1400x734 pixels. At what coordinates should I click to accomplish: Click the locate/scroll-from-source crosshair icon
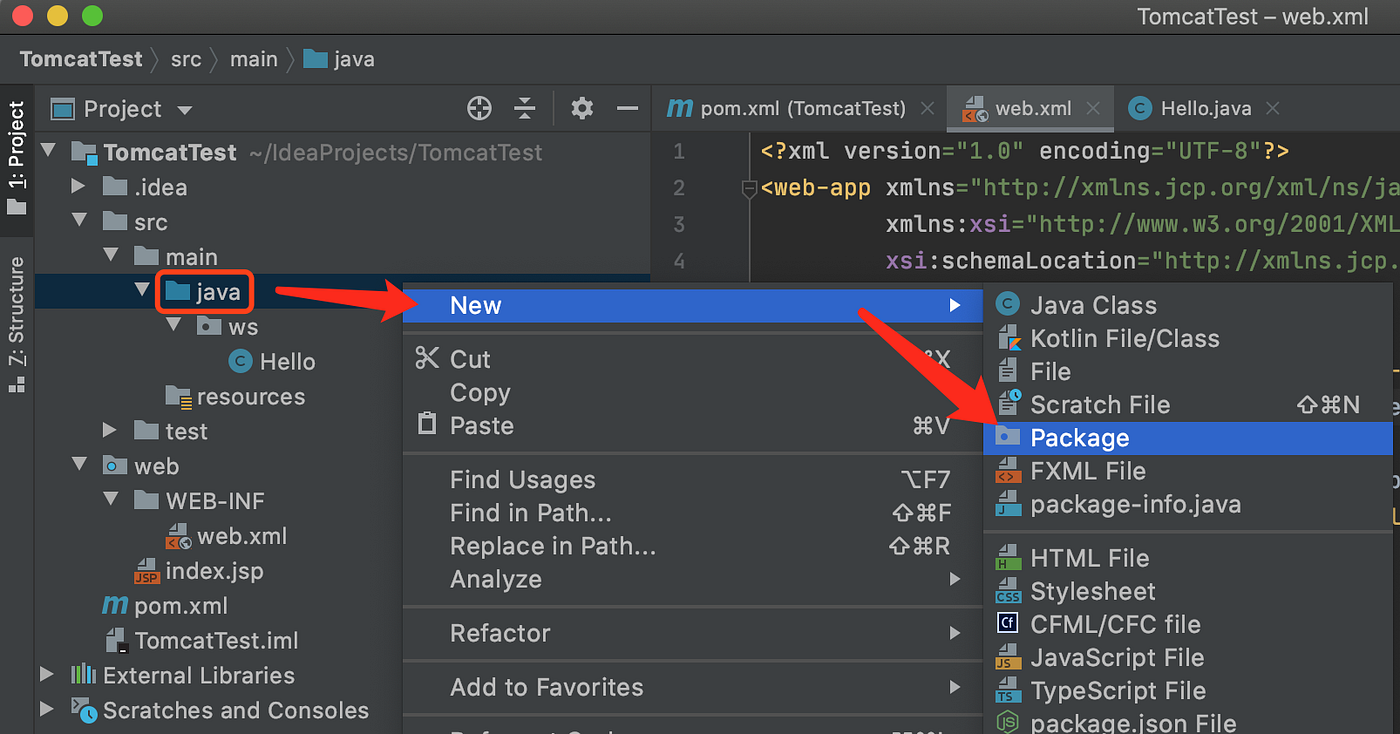pyautogui.click(x=479, y=109)
